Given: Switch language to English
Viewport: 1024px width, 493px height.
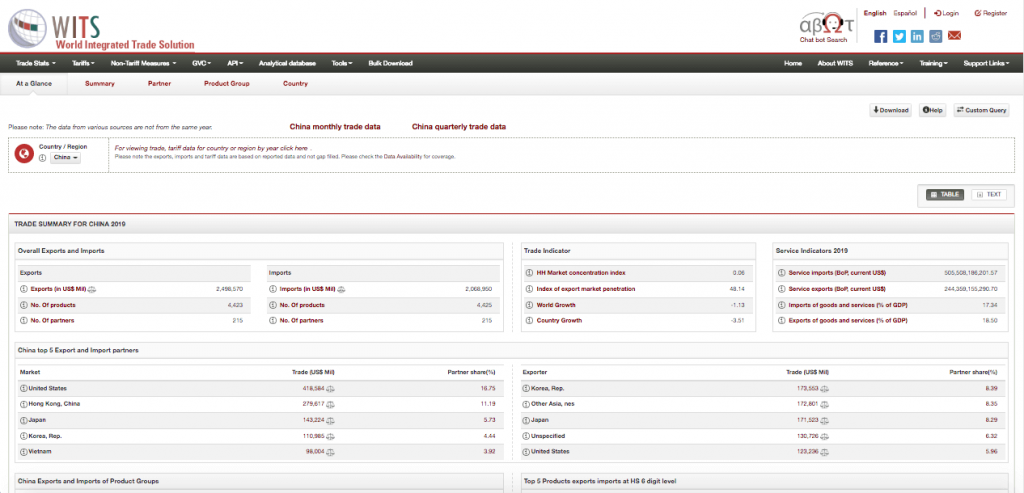Looking at the screenshot, I should coord(874,13).
